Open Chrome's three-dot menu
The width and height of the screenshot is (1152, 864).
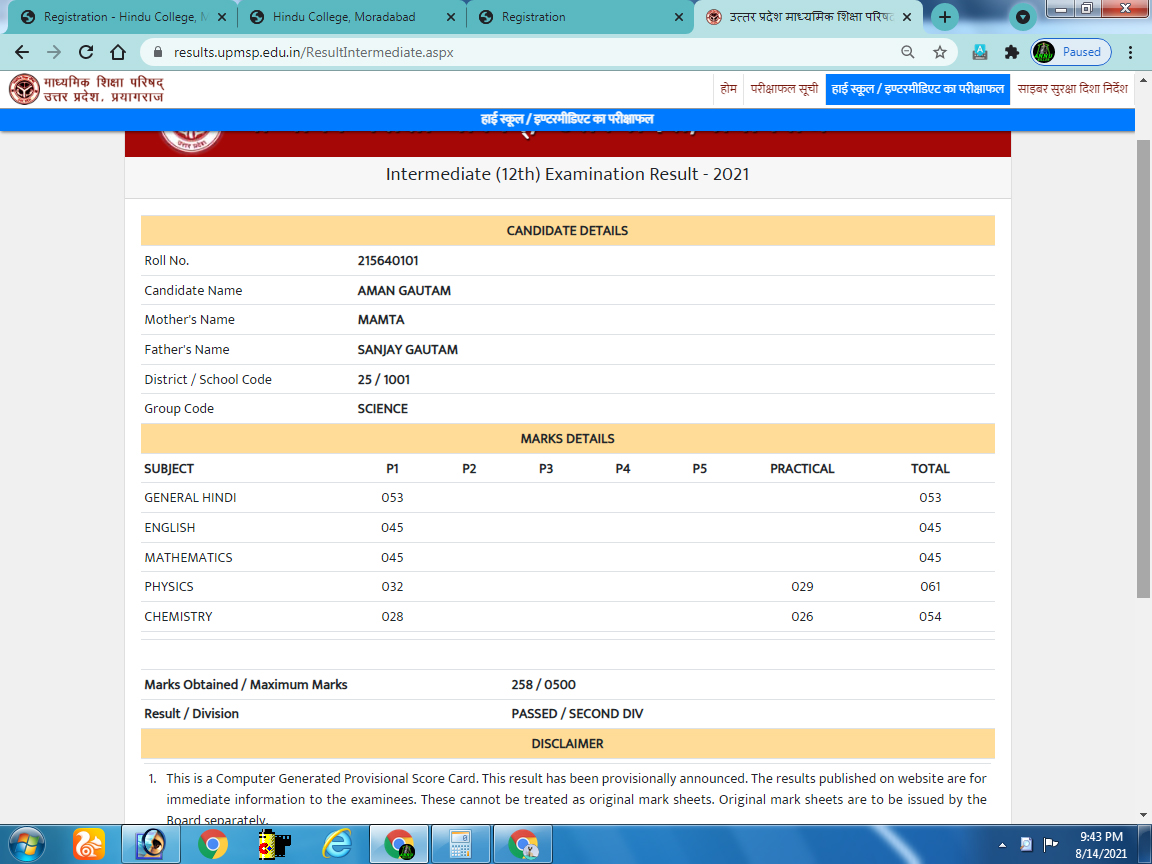point(1131,52)
